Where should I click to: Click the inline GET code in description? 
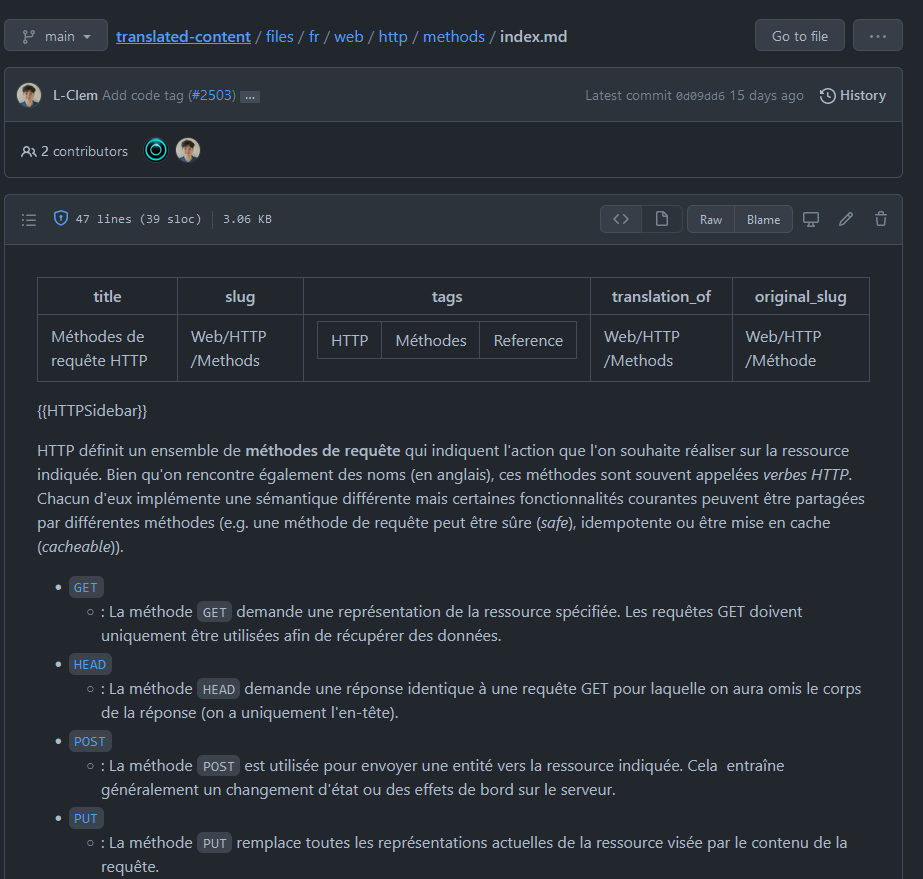tap(214, 612)
